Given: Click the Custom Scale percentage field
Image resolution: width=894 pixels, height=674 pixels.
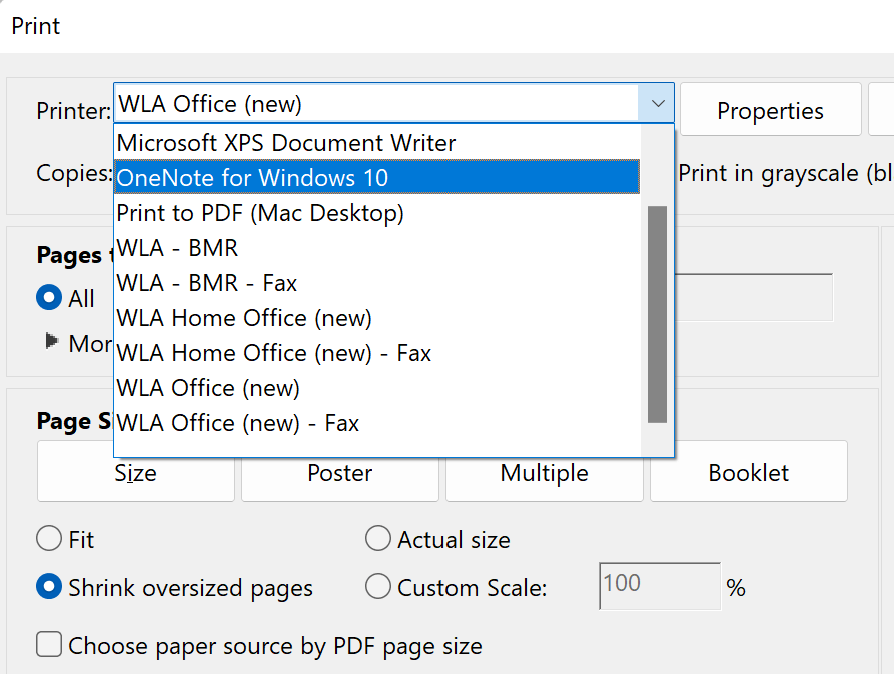Looking at the screenshot, I should coord(659,586).
